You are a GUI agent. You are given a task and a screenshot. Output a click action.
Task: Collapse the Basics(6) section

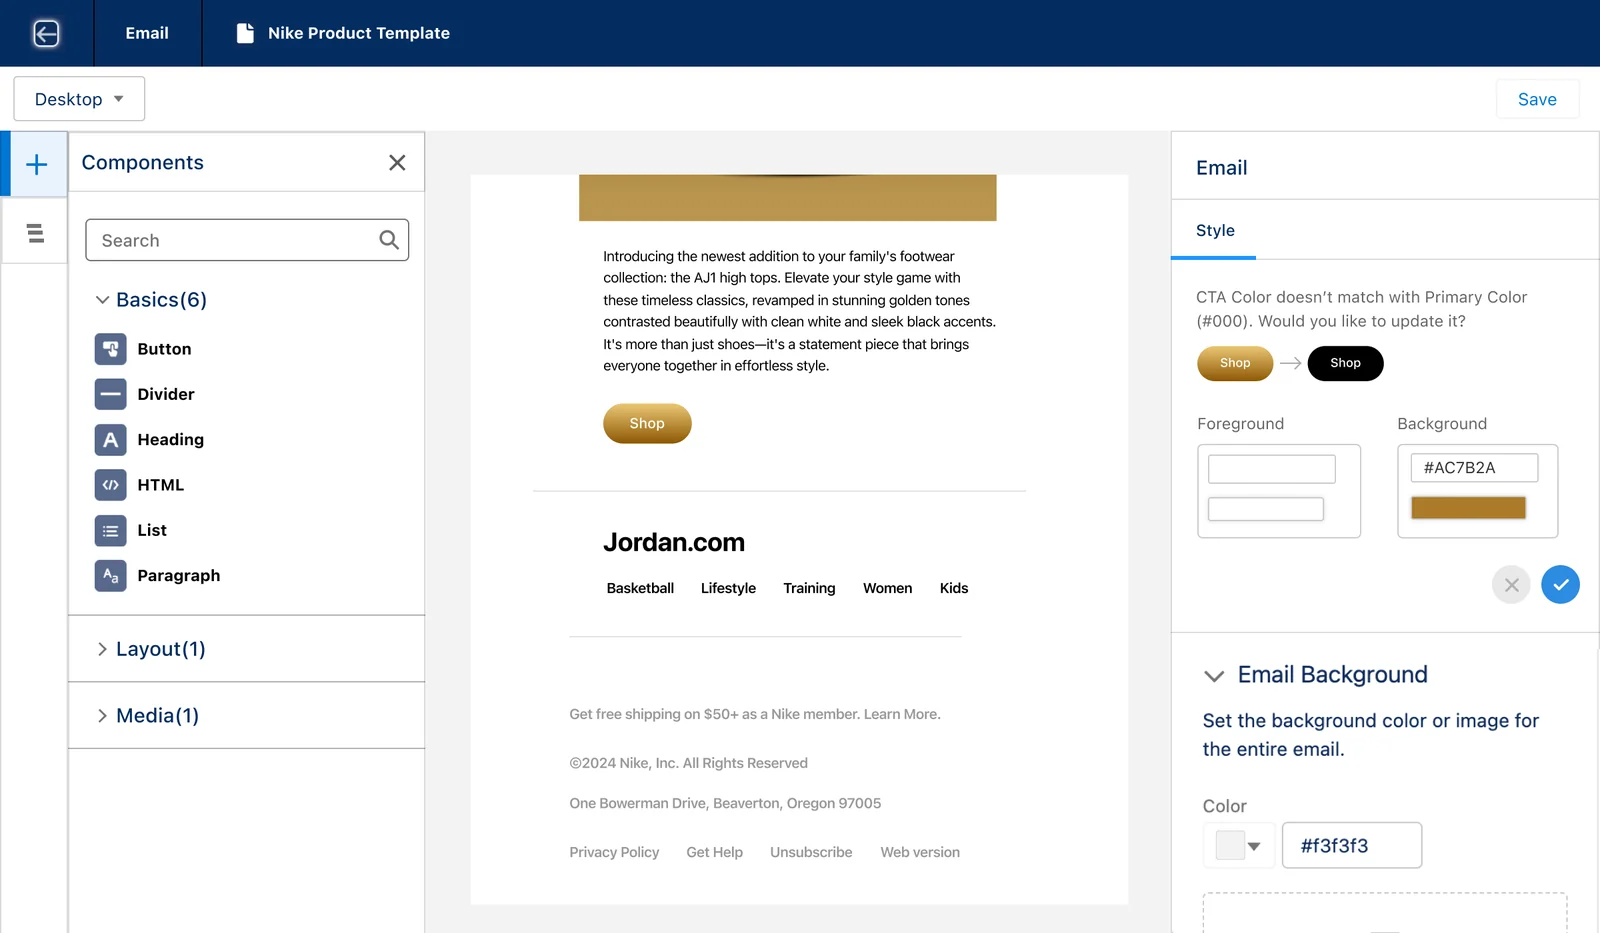(x=151, y=300)
